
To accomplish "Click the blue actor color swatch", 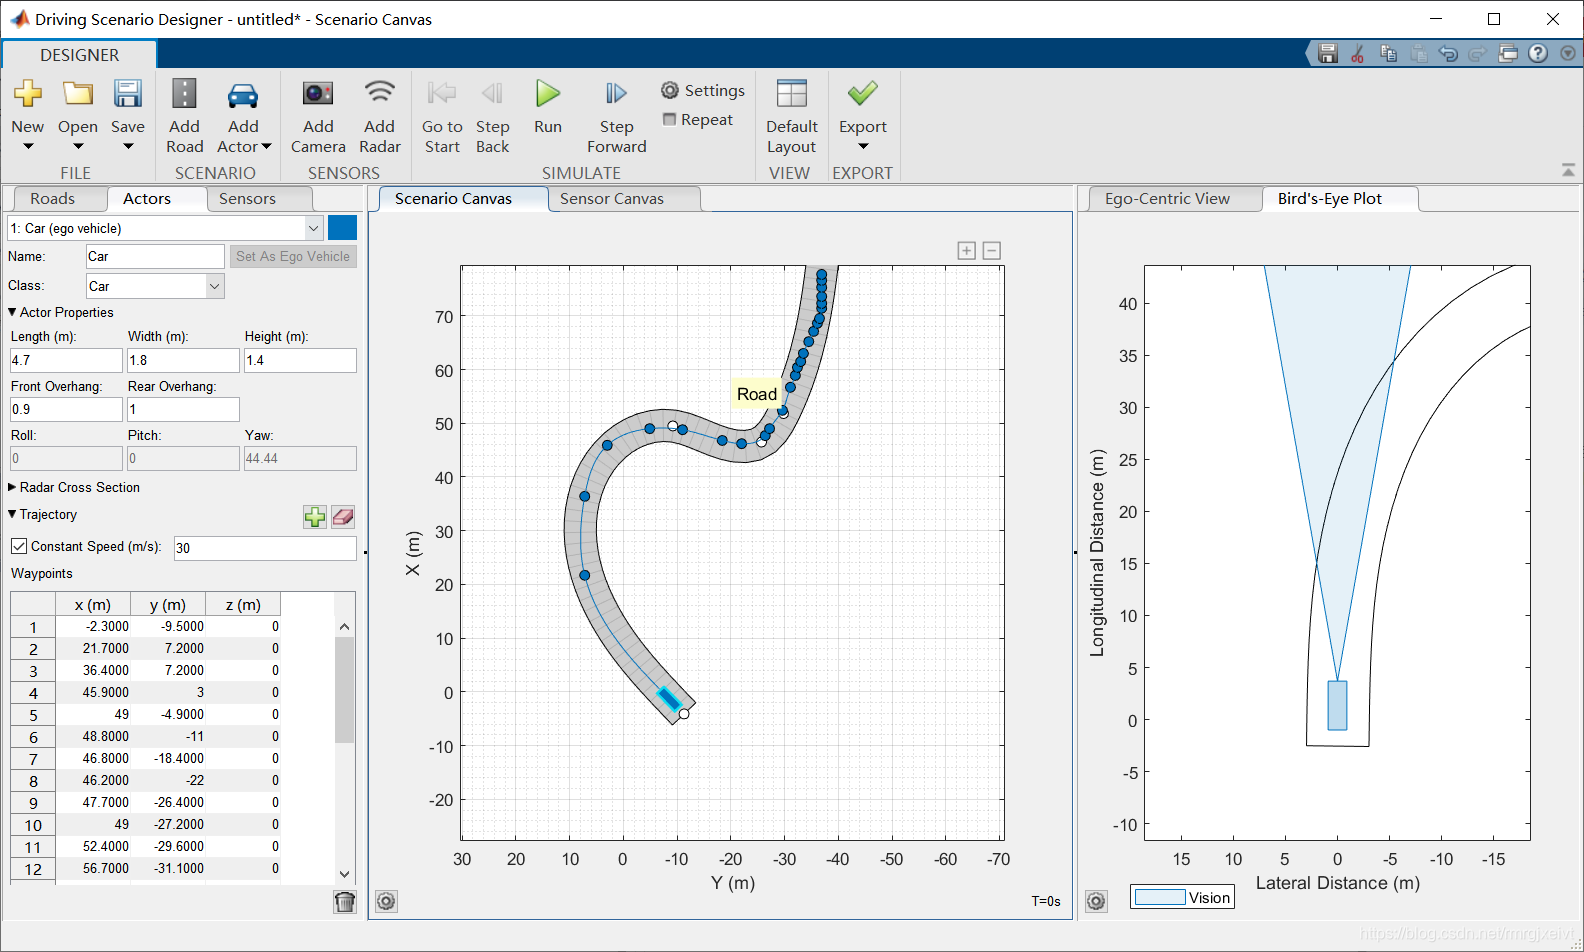I will tap(342, 228).
